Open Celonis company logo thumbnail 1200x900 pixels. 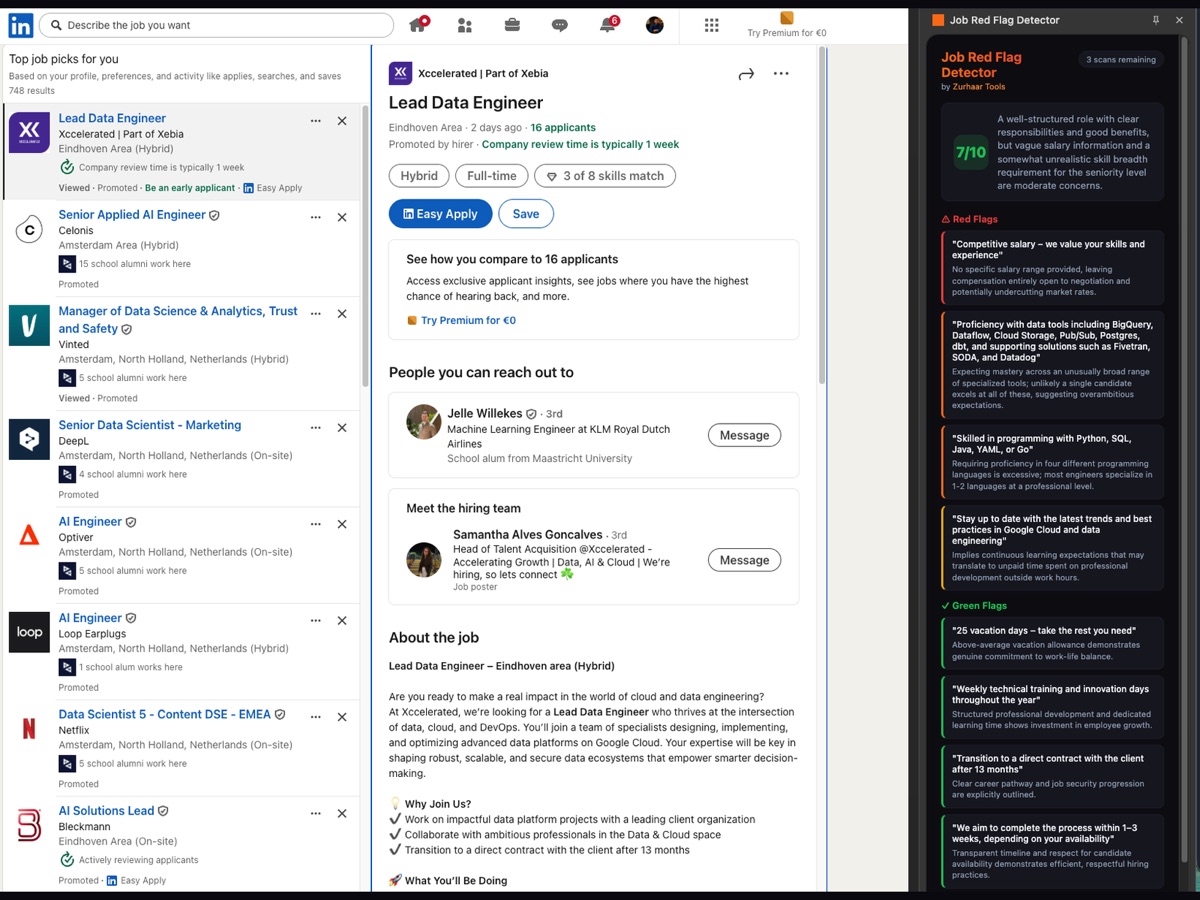tap(29, 231)
